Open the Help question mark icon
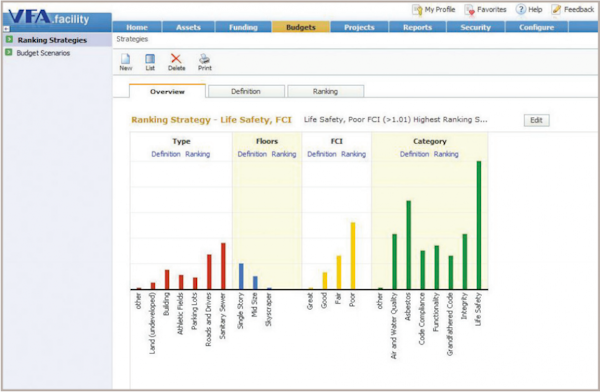Image resolution: width=600 pixels, height=392 pixels. point(520,9)
